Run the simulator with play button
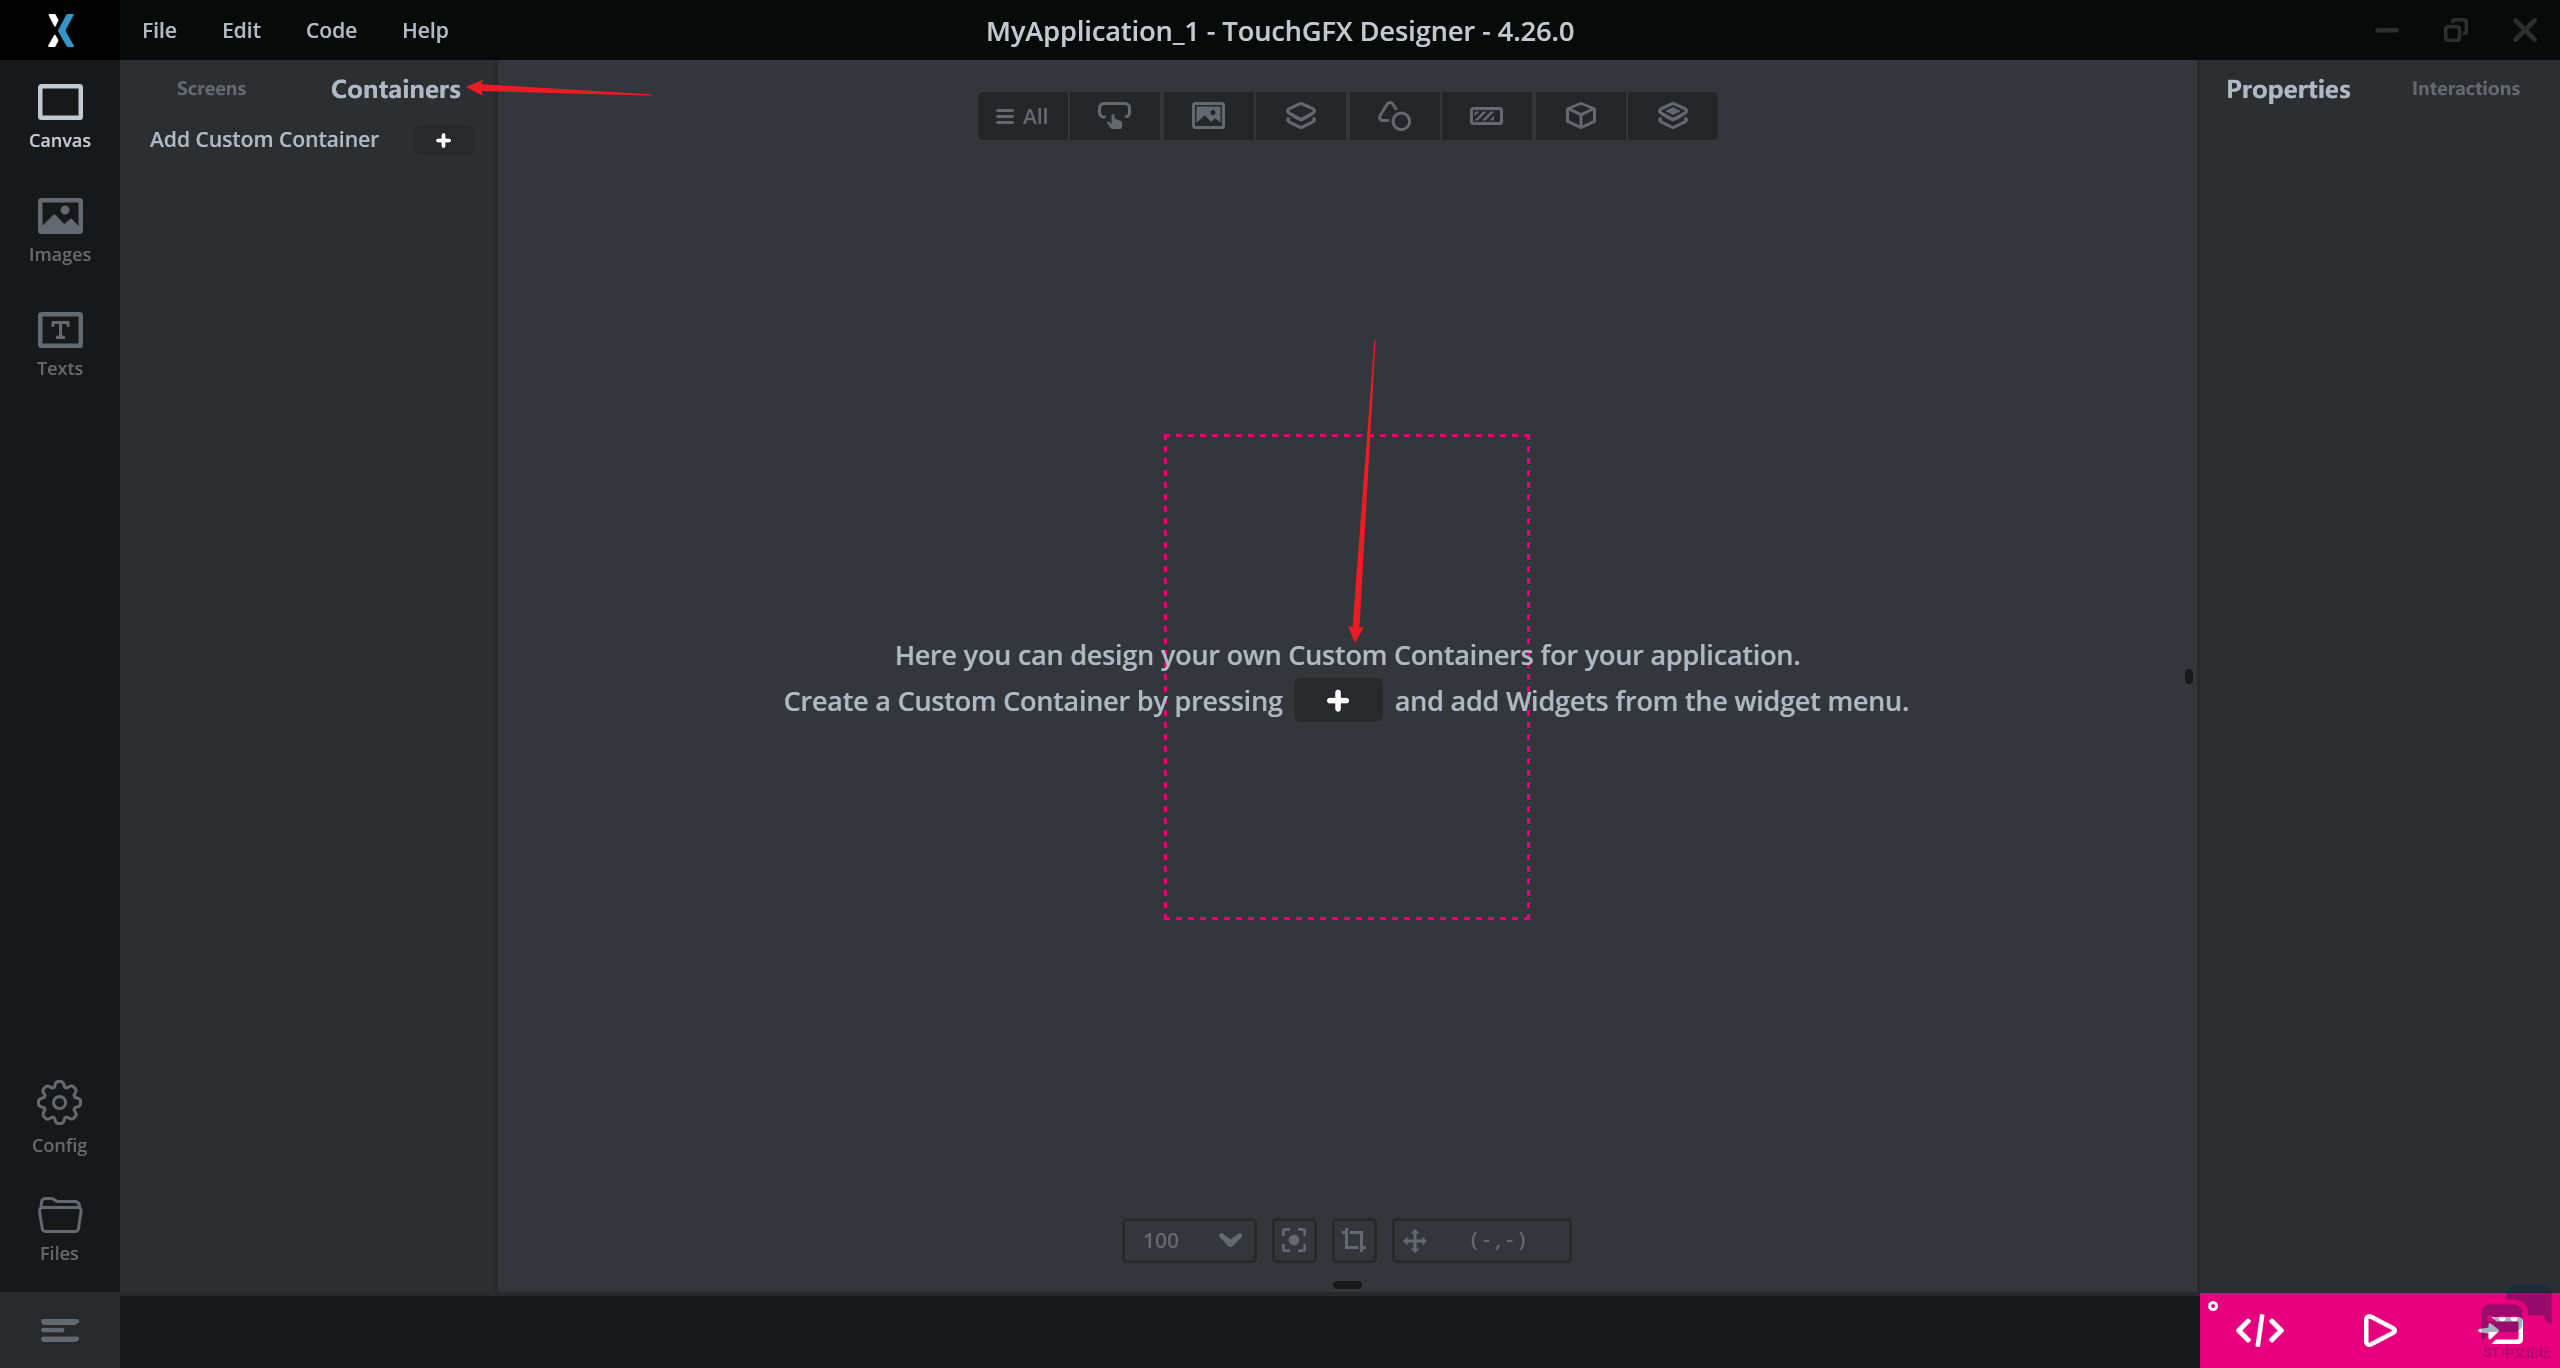The height and width of the screenshot is (1368, 2560). point(2379,1330)
